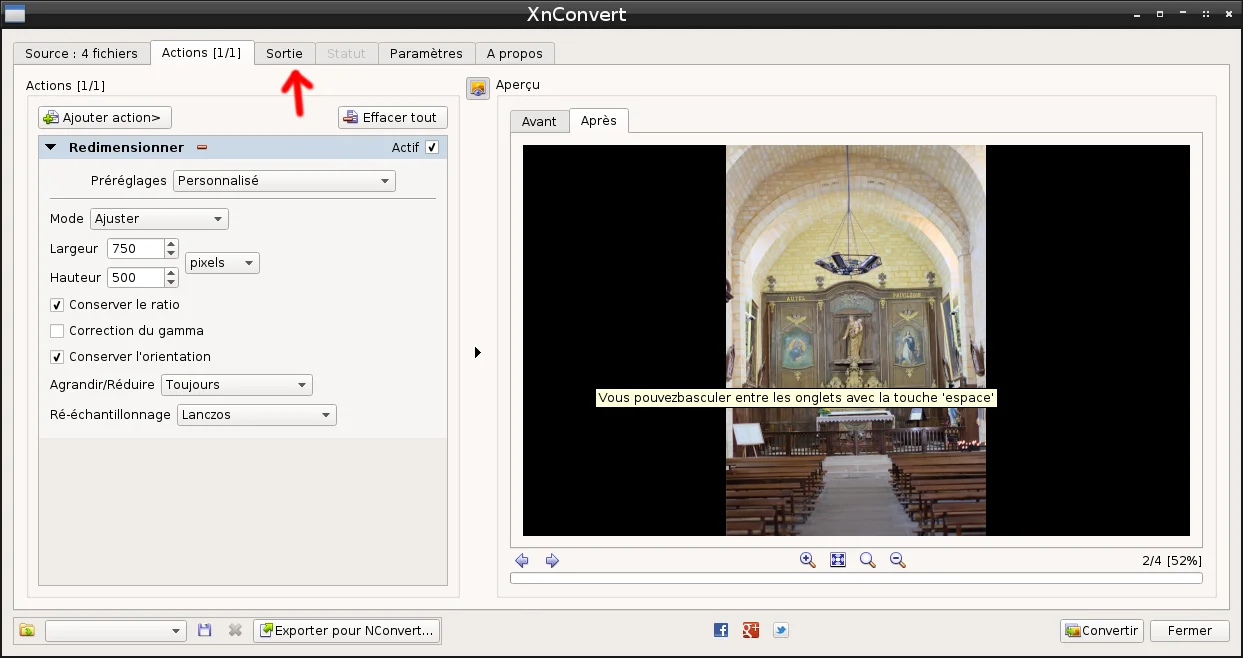Image resolution: width=1243 pixels, height=658 pixels.
Task: Fit preview image to window
Action: tap(838, 560)
